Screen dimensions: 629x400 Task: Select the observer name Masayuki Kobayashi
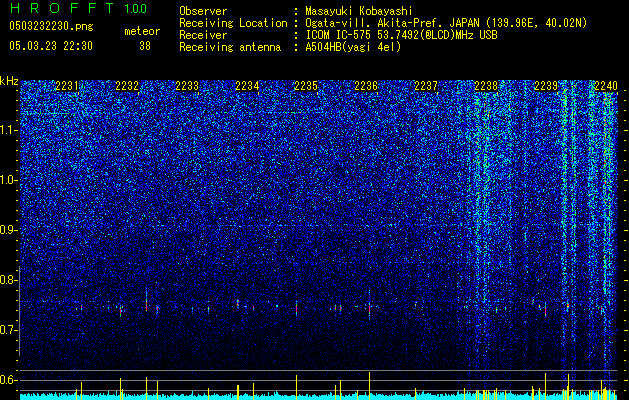tap(358, 11)
